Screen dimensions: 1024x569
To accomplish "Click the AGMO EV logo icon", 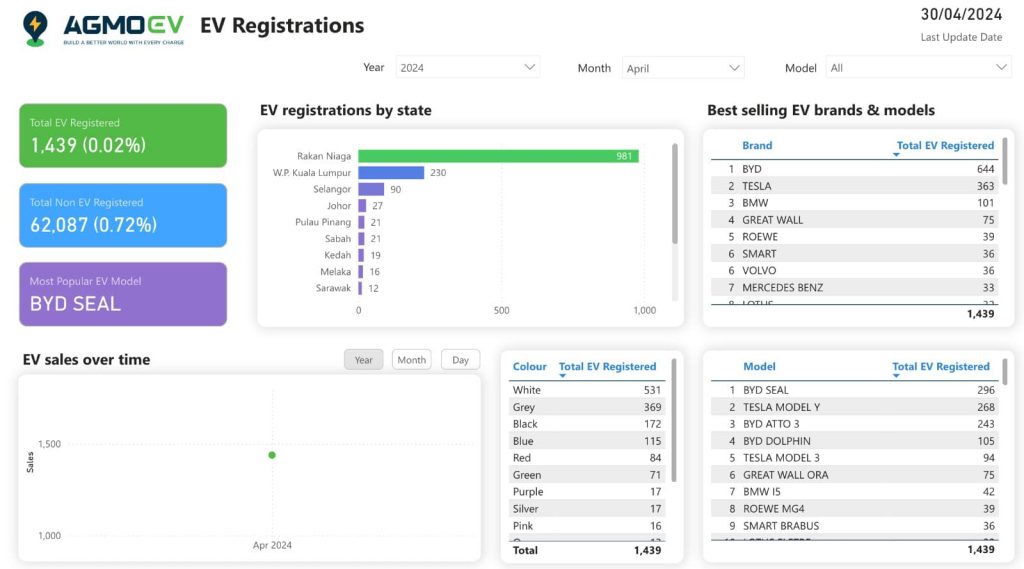I will click(x=36, y=28).
